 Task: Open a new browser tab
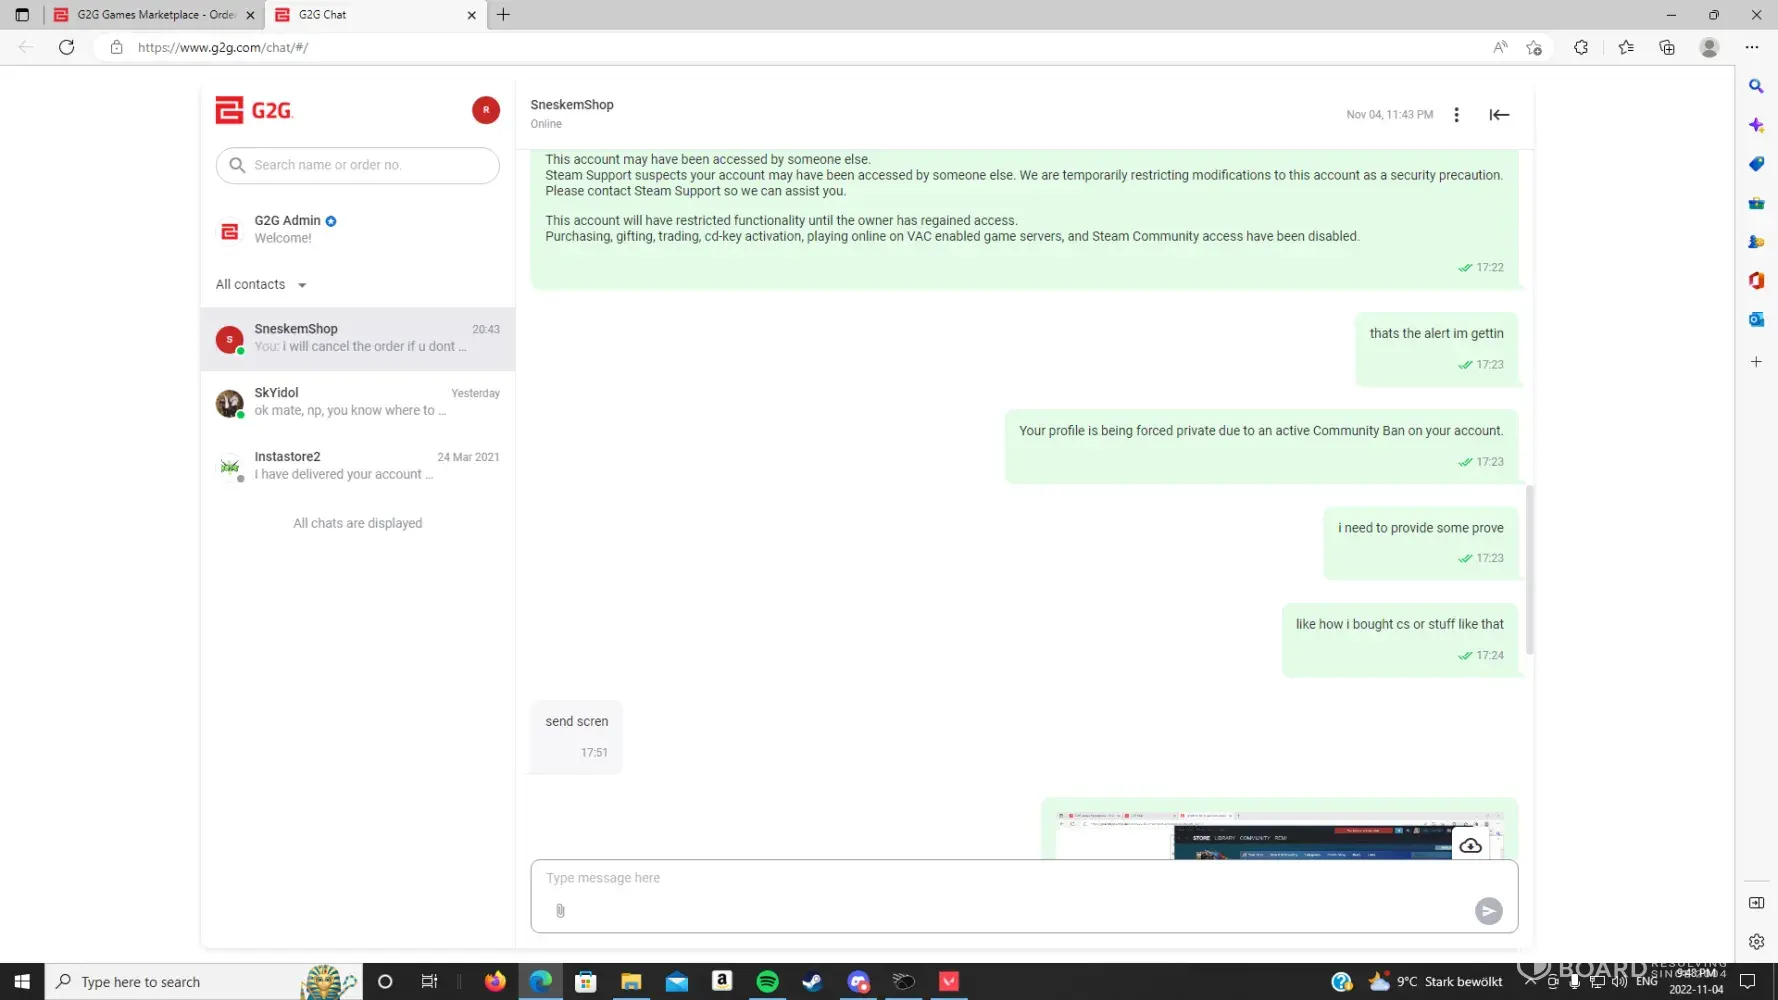pos(503,15)
